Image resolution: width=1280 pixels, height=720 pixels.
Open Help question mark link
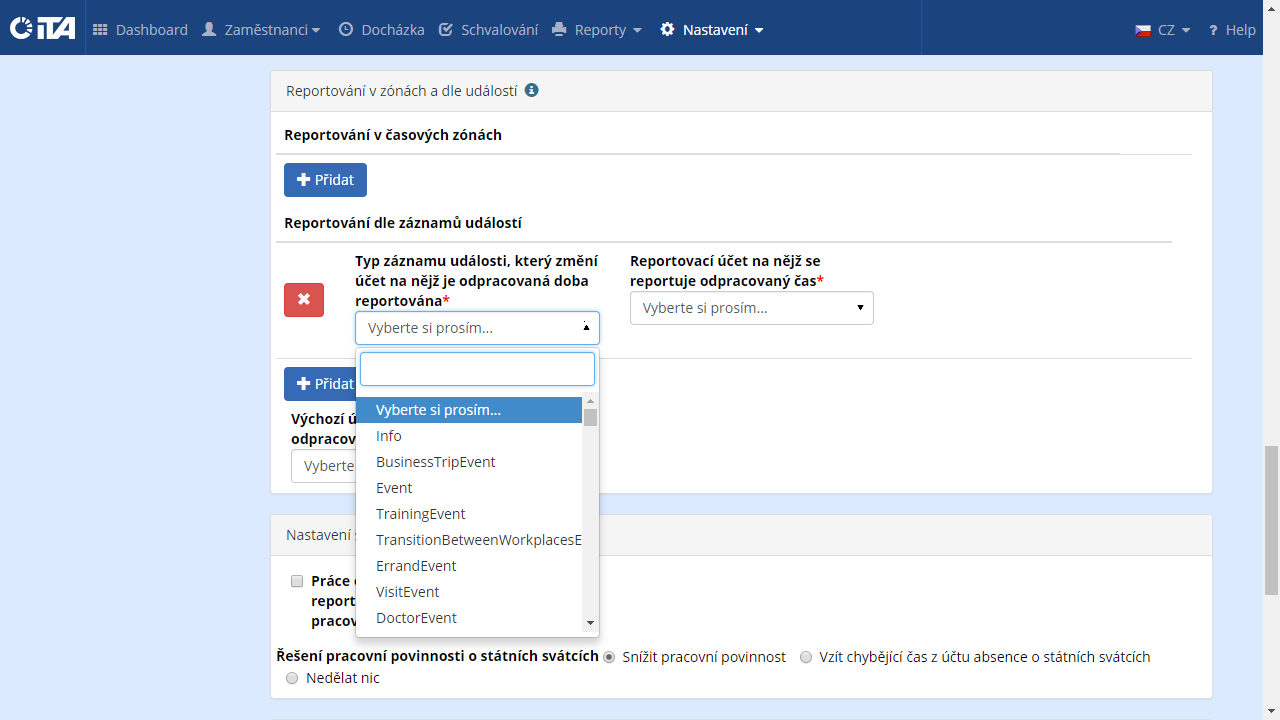(x=1231, y=30)
